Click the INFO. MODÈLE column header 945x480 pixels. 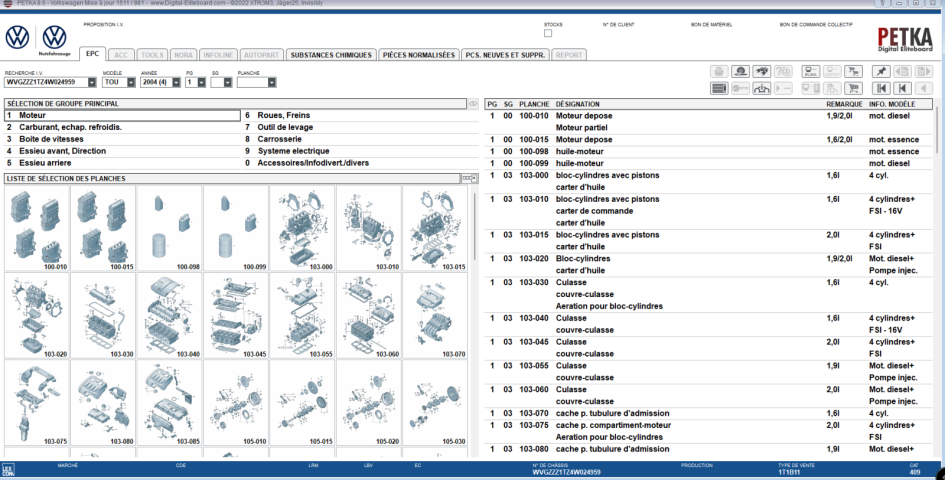(891, 104)
